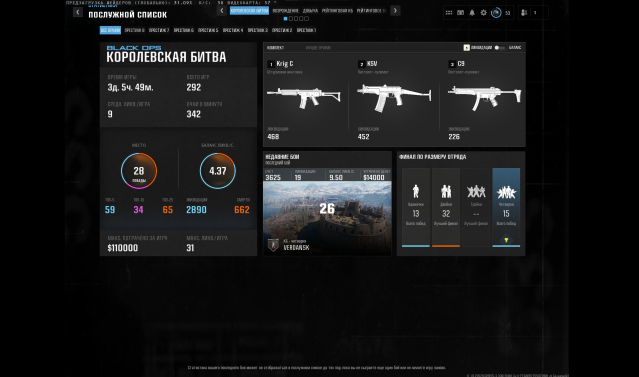Select the Престиж 5 filter tab

tap(208, 30)
